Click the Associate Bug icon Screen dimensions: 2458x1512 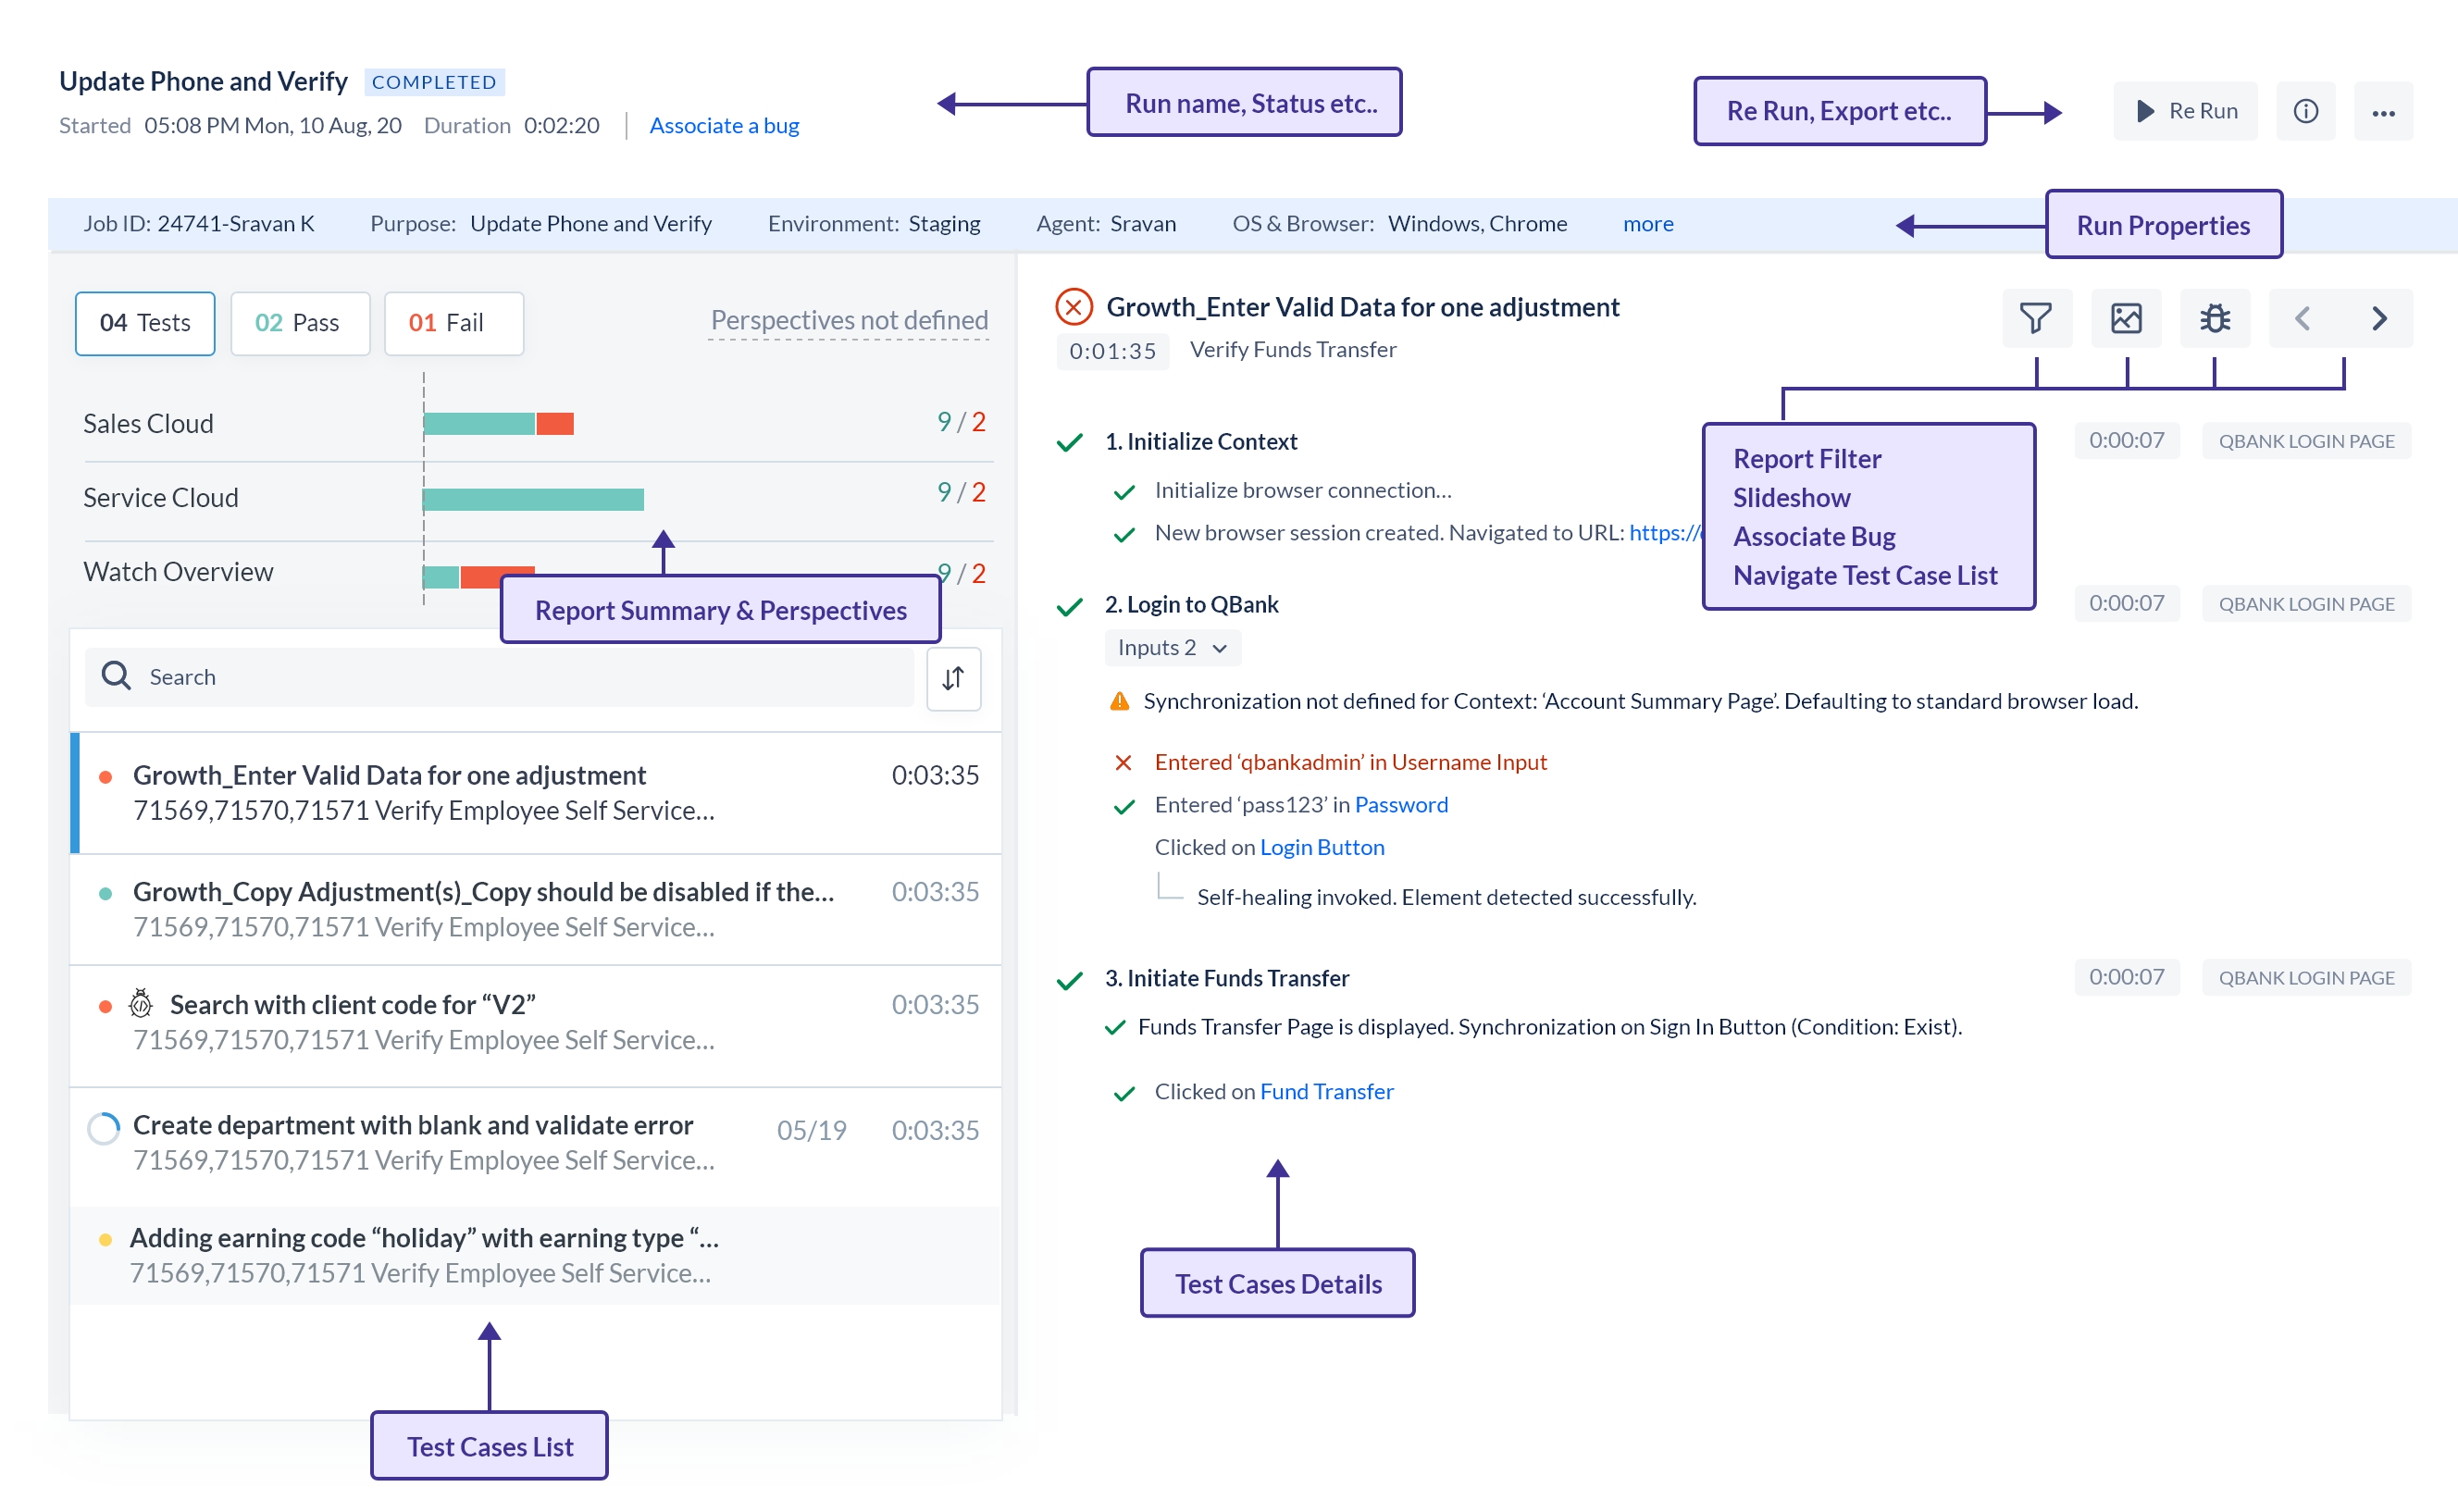2215,318
